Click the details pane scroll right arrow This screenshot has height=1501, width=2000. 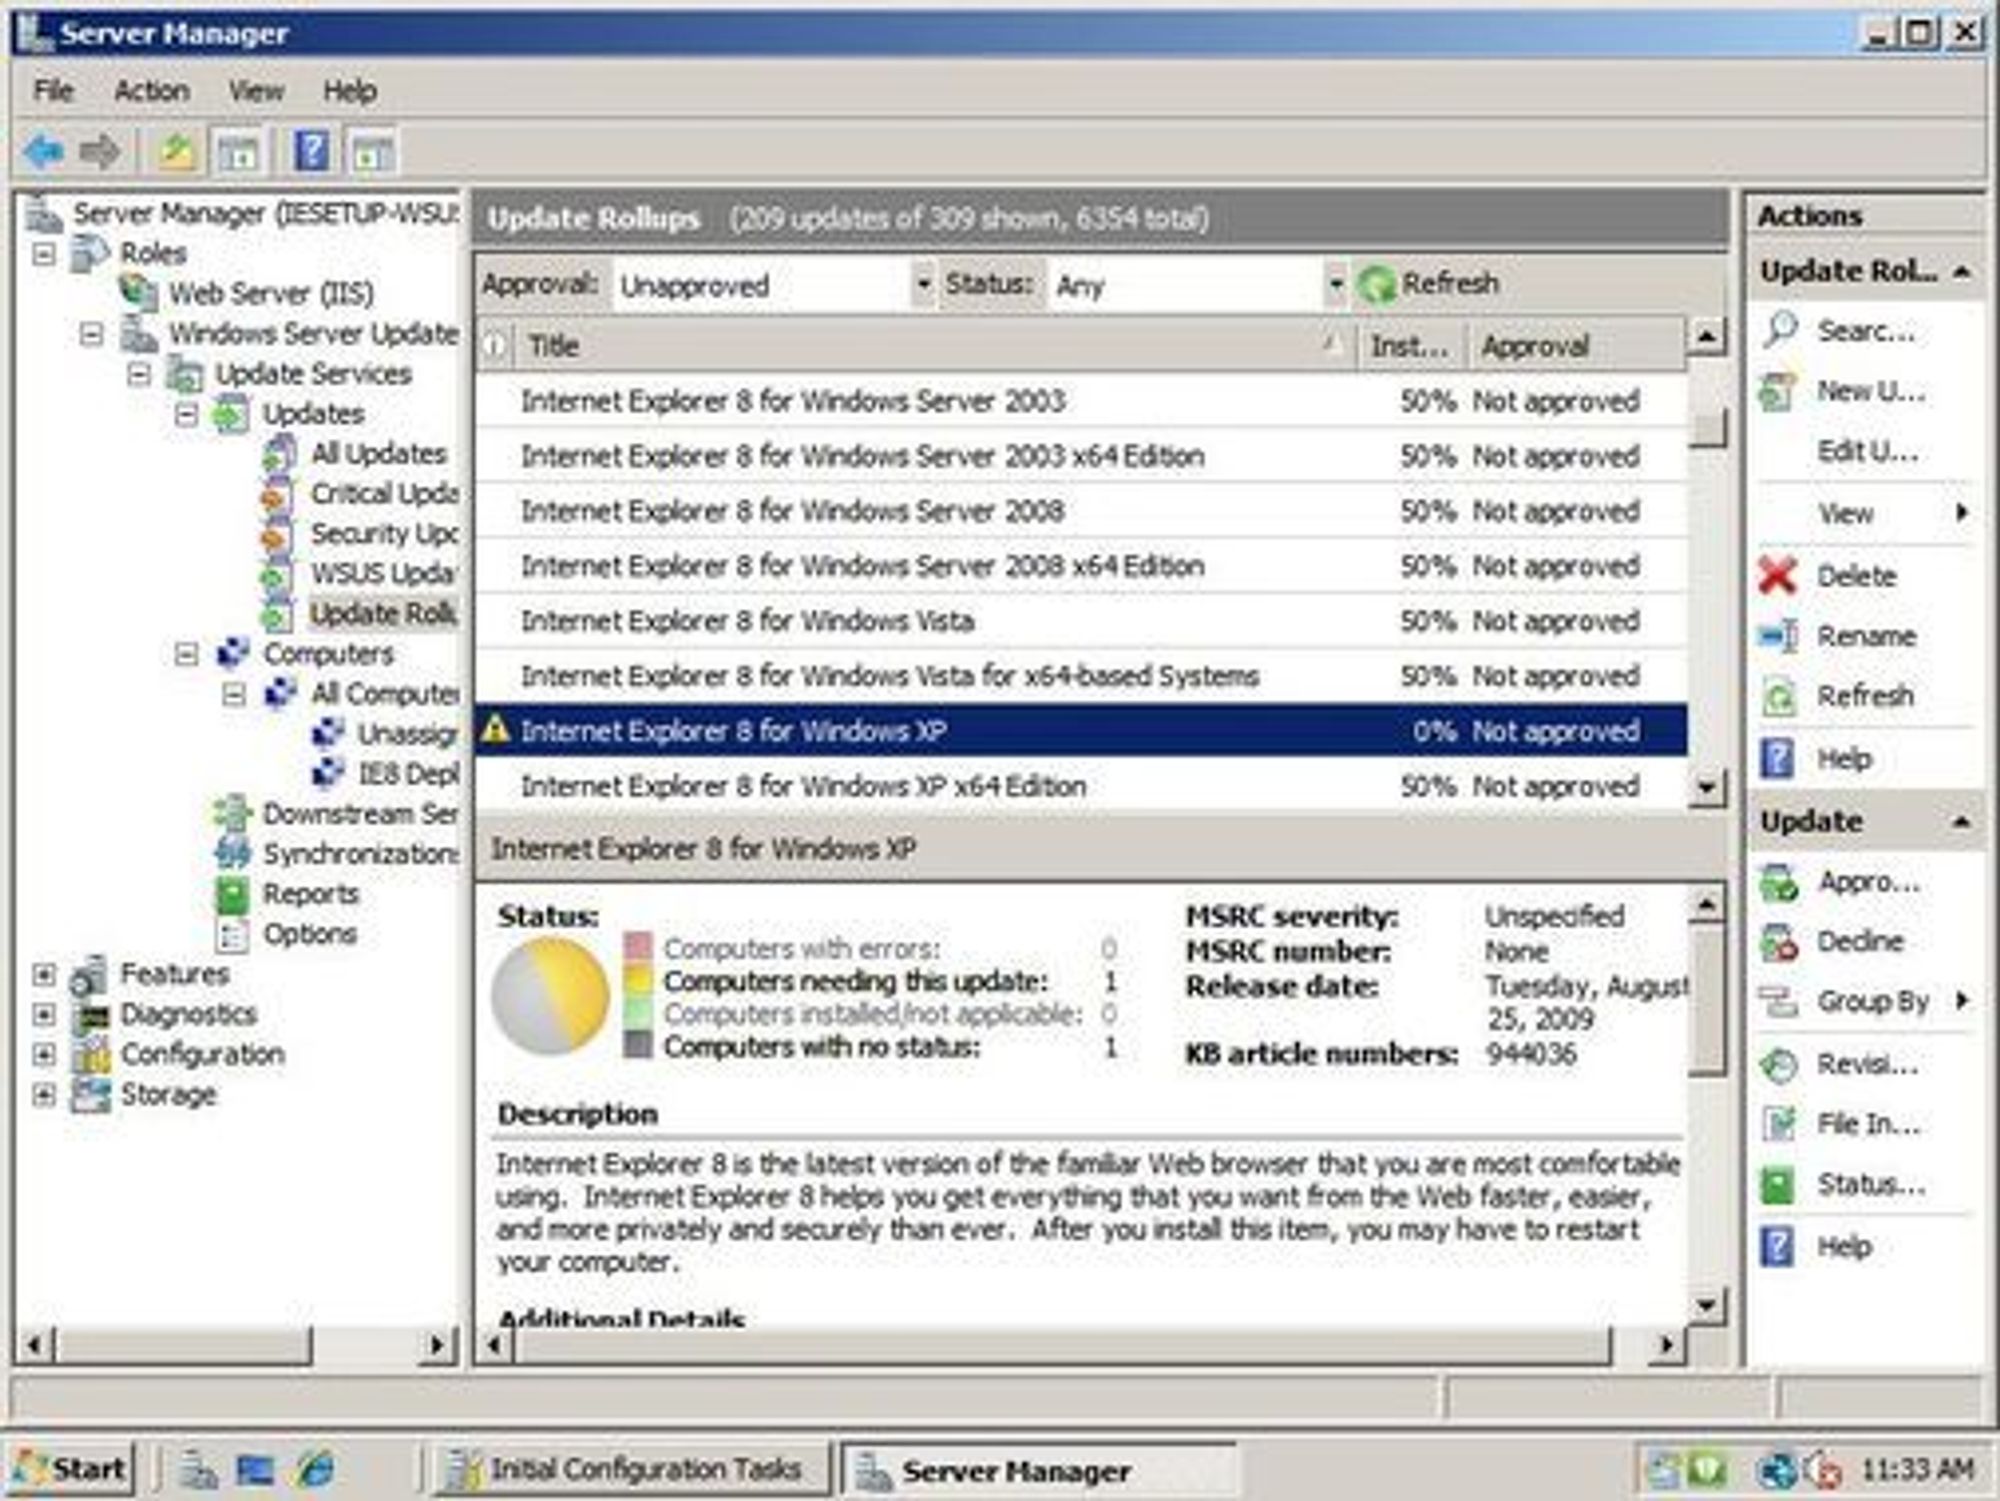click(1666, 1346)
